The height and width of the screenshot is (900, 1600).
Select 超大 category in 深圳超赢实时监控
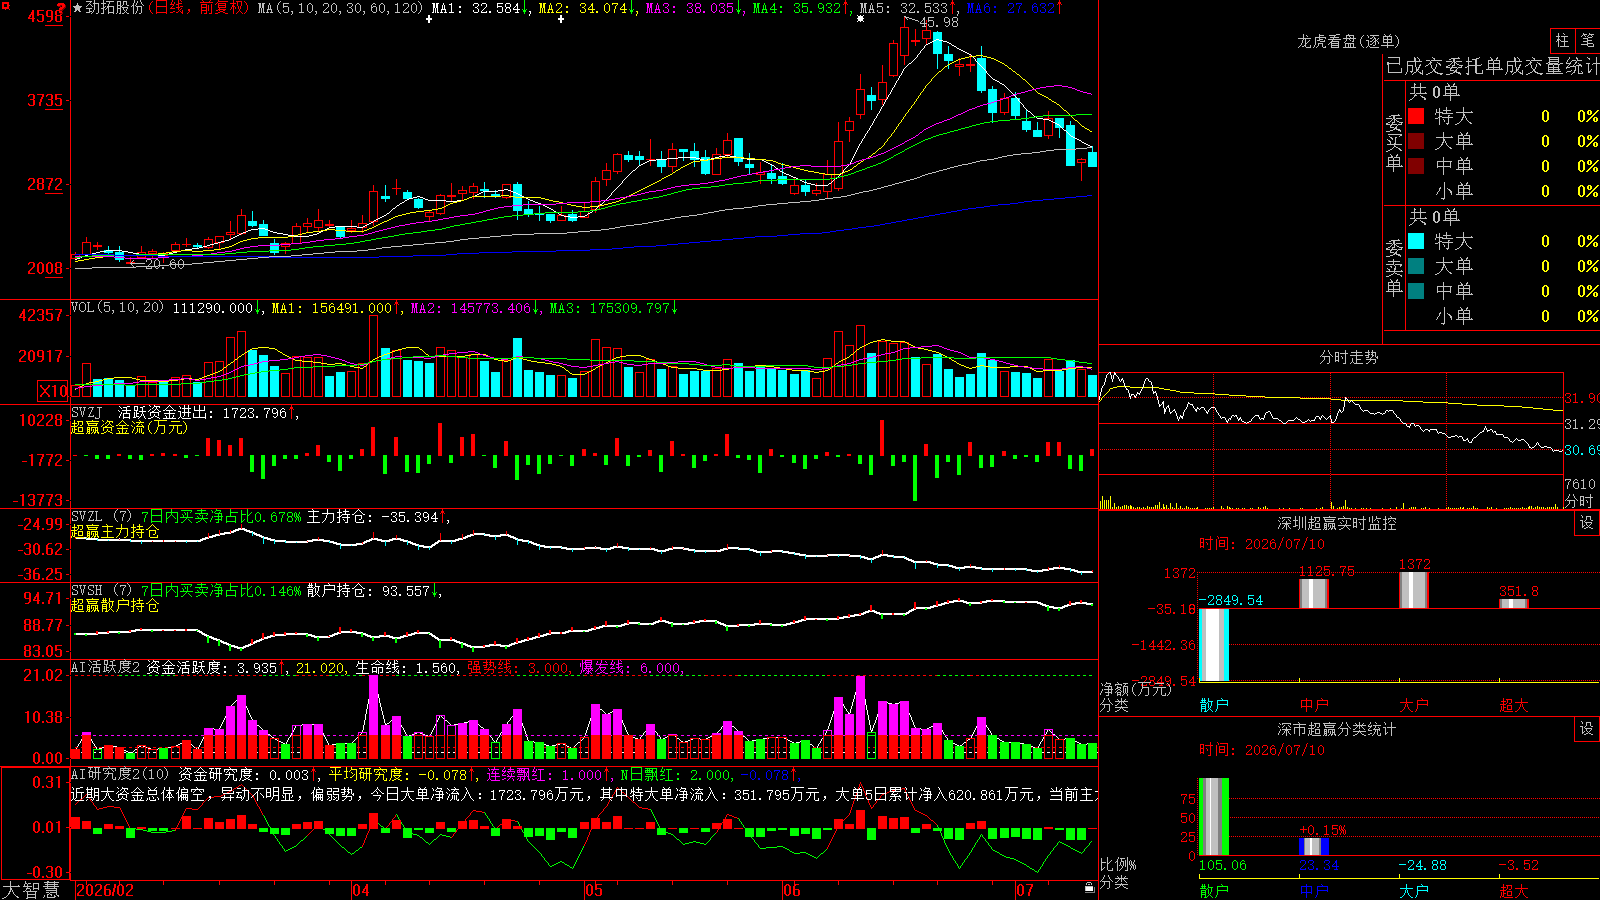coord(1514,705)
